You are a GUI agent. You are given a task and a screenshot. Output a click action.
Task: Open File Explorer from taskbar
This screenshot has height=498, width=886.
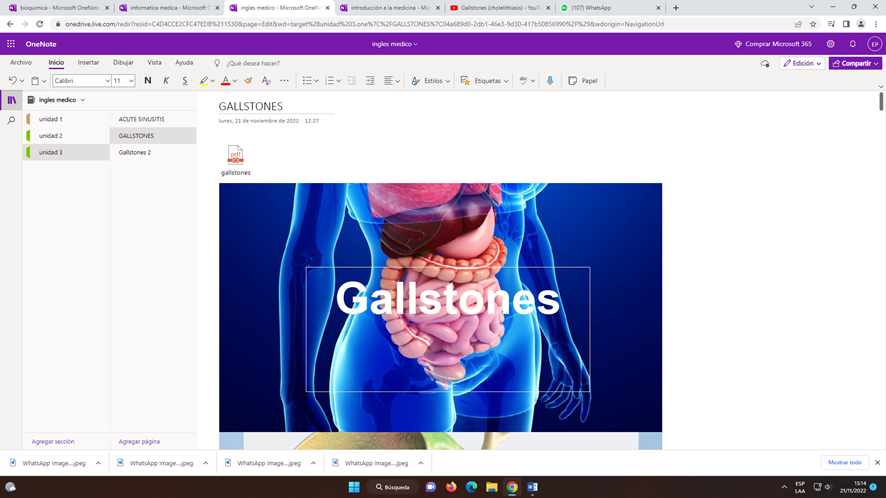coord(492,487)
